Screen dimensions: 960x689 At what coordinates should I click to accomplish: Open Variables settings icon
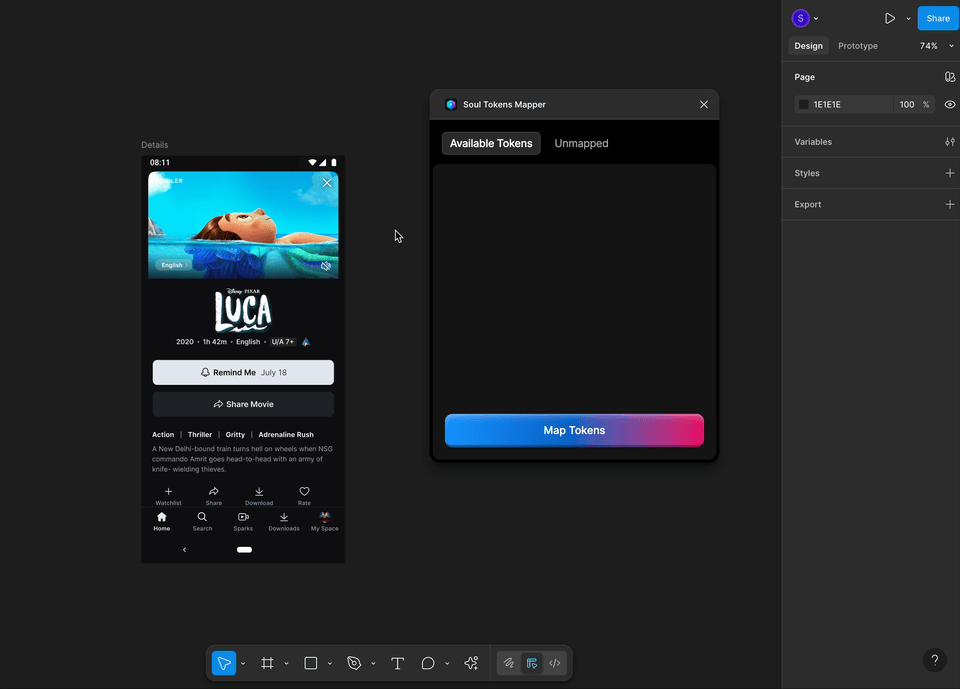(950, 142)
